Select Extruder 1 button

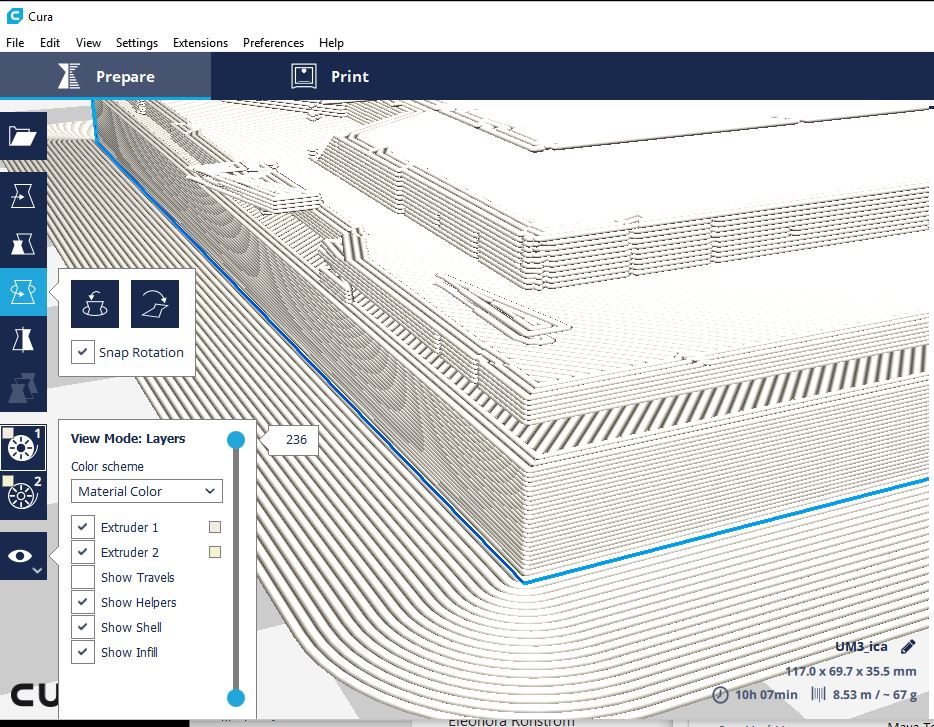coord(23,448)
